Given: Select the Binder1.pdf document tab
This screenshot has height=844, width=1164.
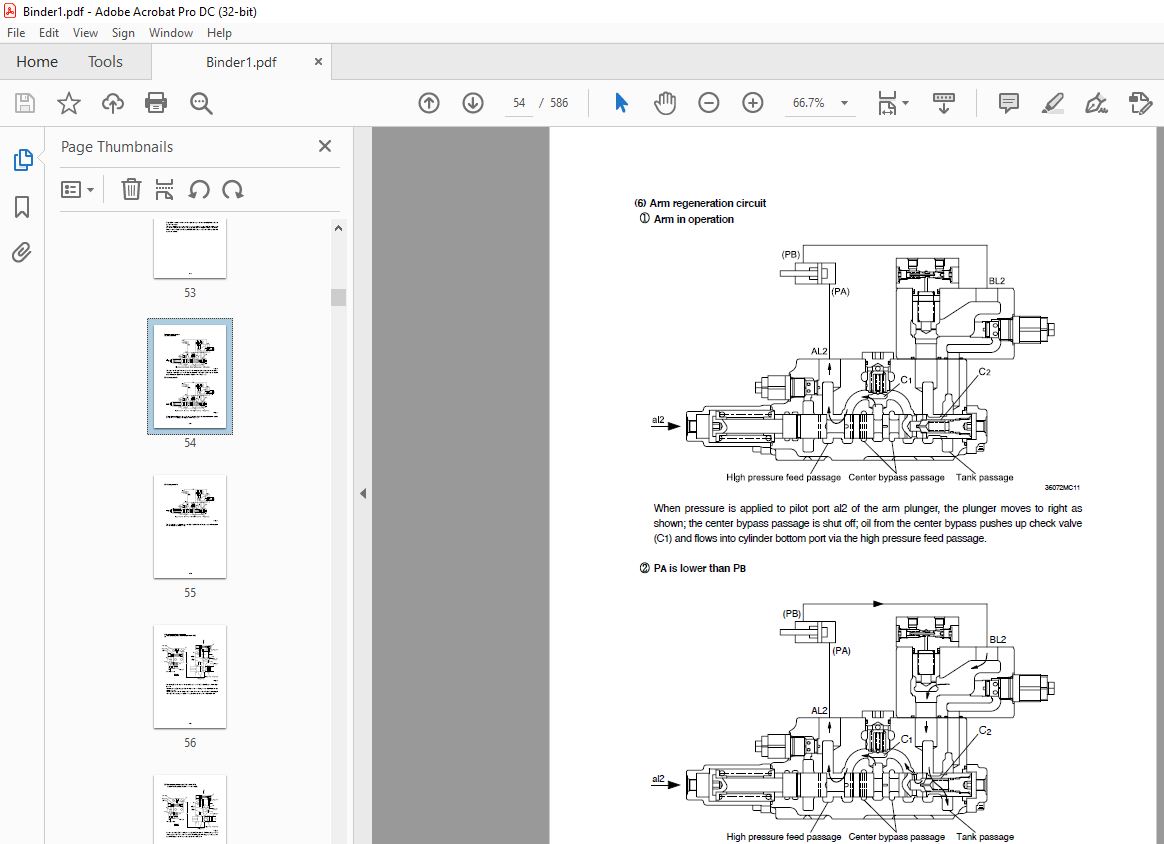Looking at the screenshot, I should coord(241,62).
